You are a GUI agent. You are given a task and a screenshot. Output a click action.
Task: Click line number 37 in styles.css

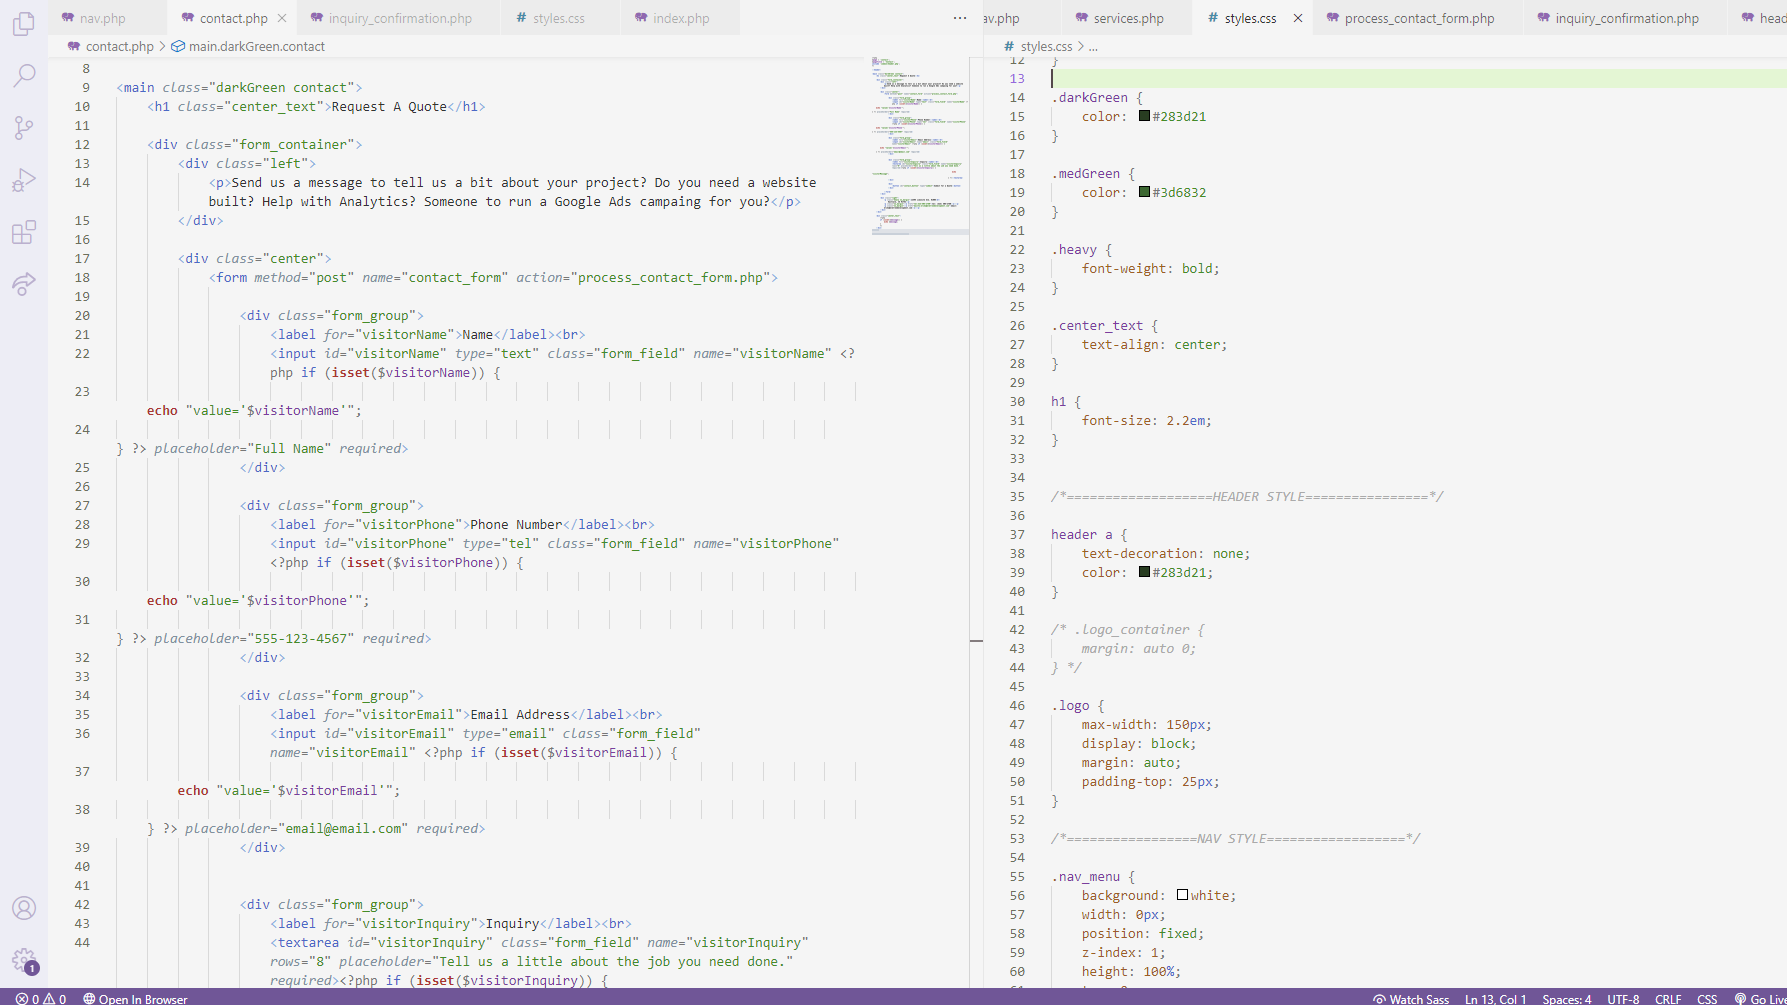pos(1017,534)
